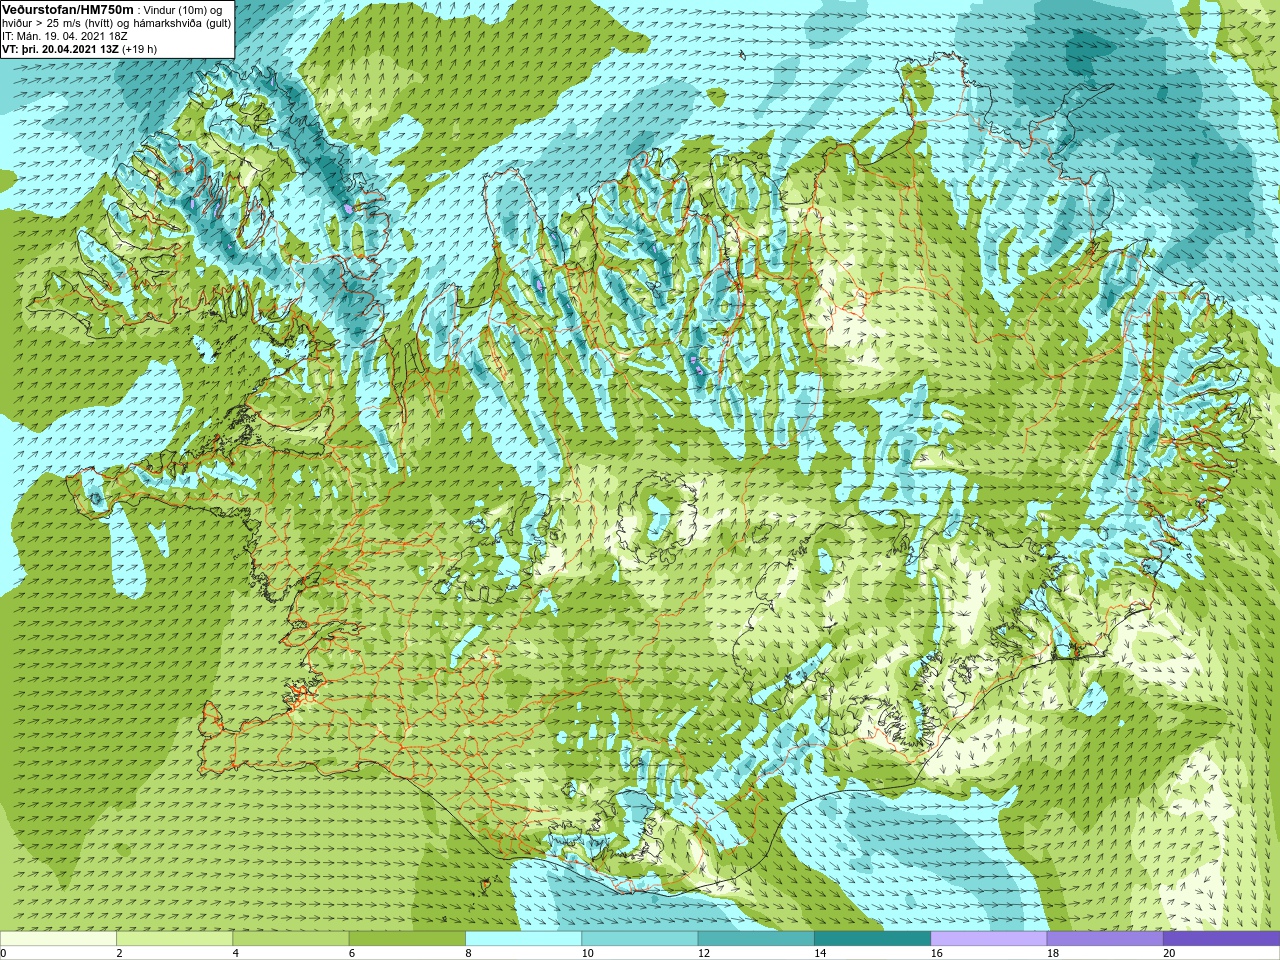Click the pale cyan 8–10 m/s legend swatch
The width and height of the screenshot is (1280, 960).
click(523, 939)
